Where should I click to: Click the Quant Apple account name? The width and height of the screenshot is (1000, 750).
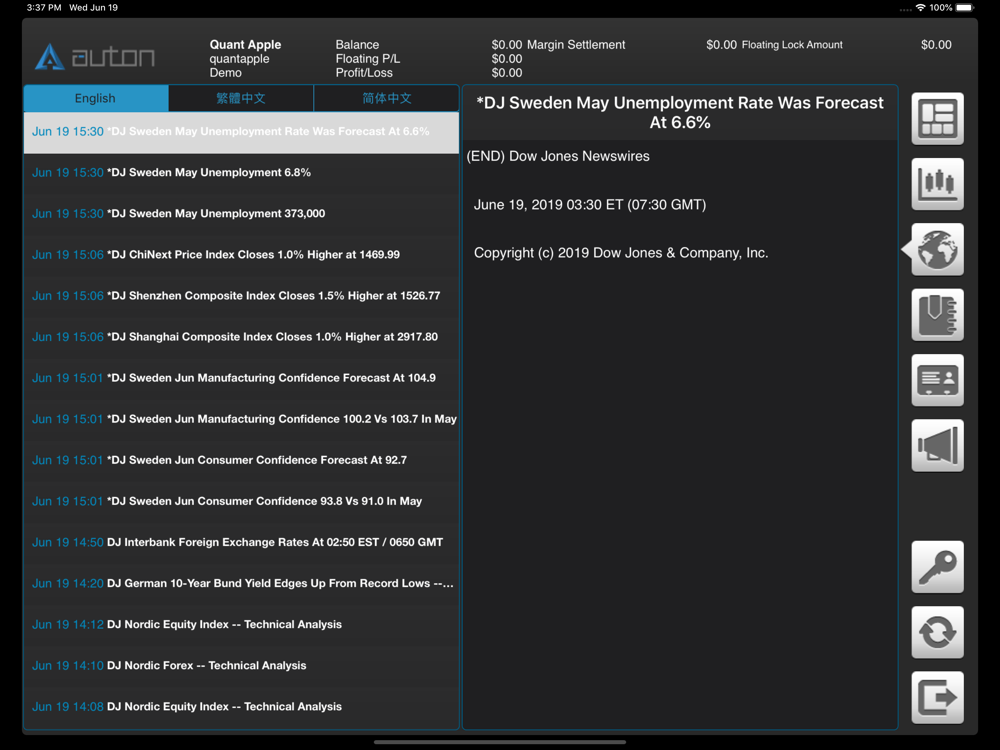[245, 45]
